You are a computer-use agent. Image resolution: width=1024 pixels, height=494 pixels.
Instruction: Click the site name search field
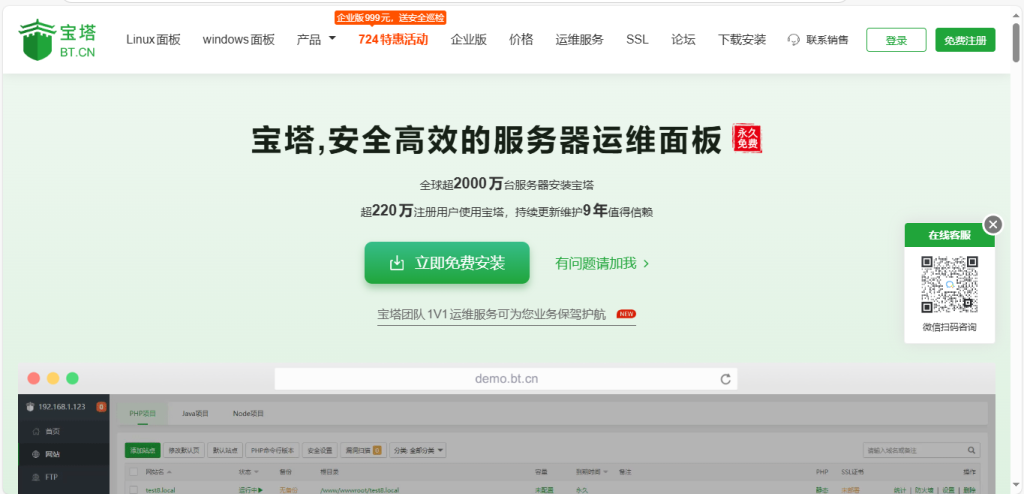(921, 450)
